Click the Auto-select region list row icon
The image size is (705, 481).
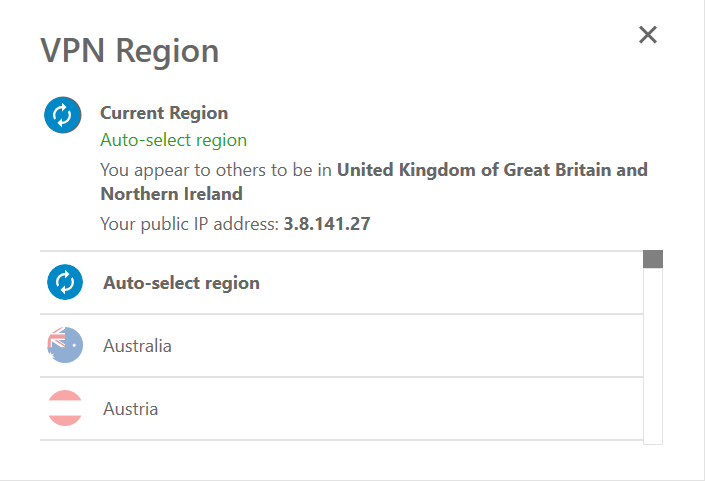[x=65, y=282]
